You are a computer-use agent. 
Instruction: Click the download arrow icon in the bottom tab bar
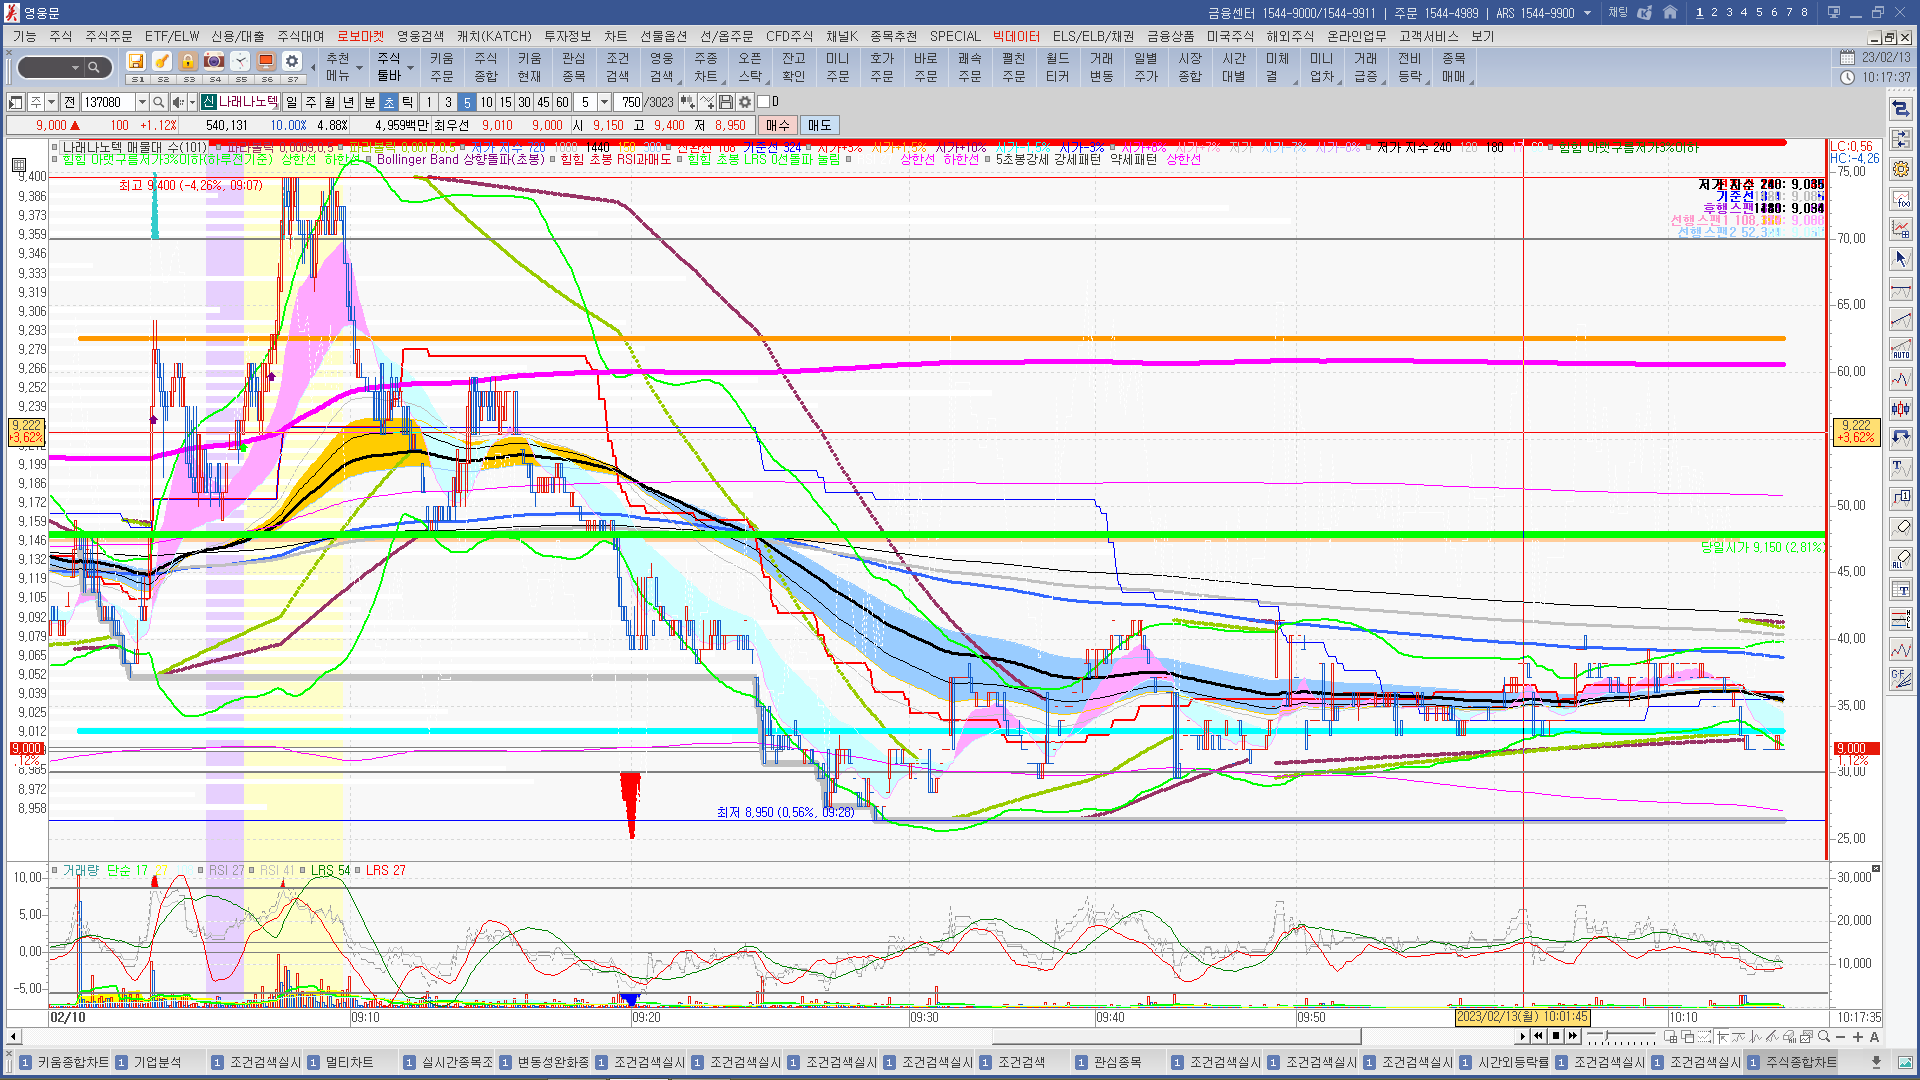tap(1876, 1062)
